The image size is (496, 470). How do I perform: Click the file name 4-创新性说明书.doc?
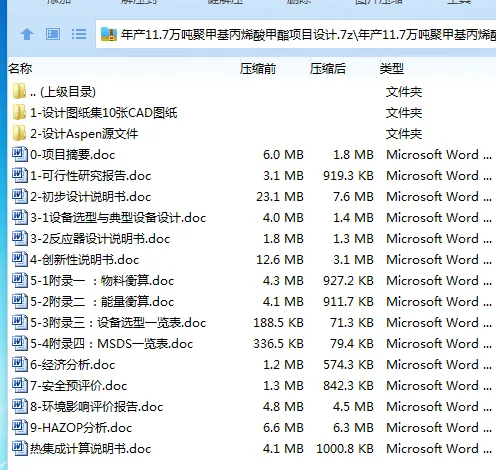pos(85,260)
